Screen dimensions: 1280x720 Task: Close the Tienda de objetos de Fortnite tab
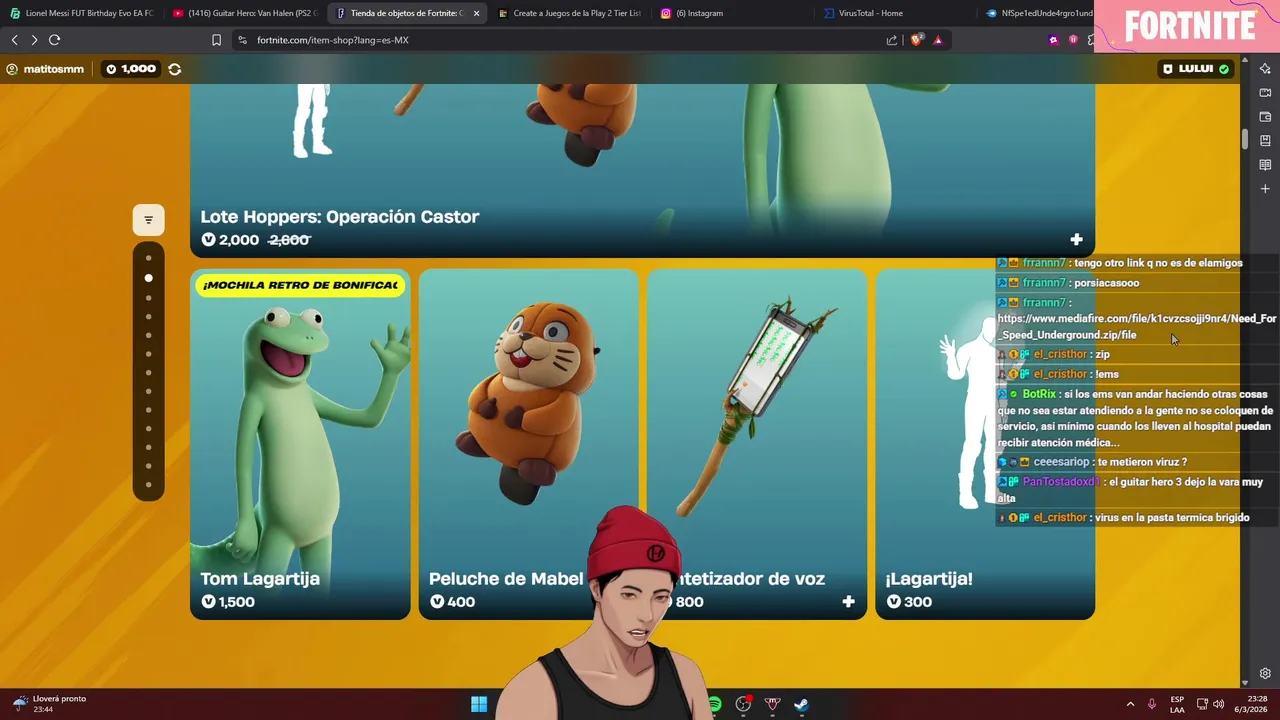[476, 13]
